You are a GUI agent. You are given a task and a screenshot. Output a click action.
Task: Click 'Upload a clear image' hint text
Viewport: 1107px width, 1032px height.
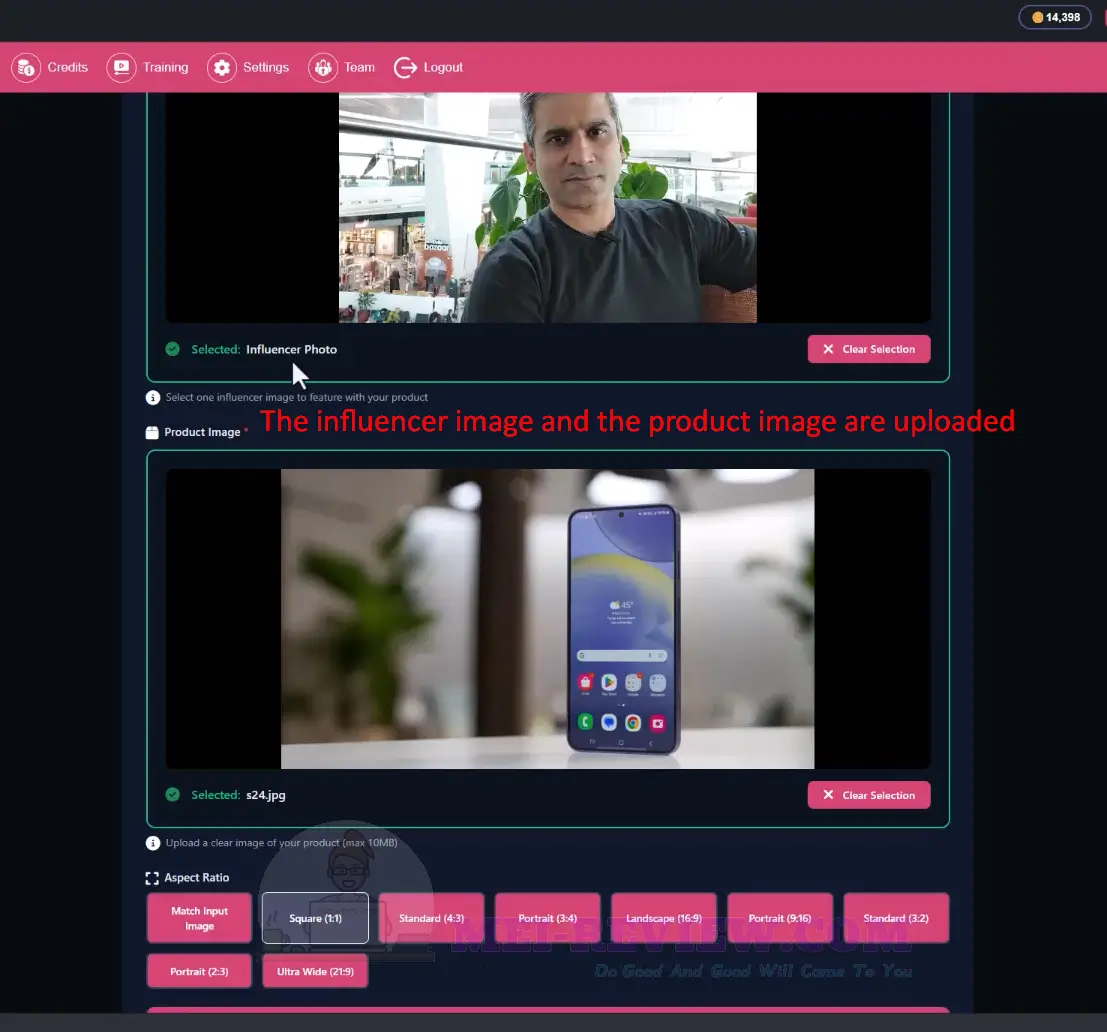point(282,843)
